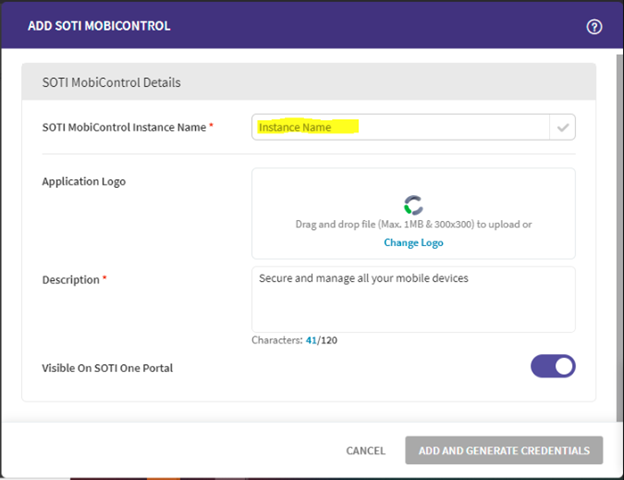Viewport: 624px width, 480px height.
Task: Click into the Description text area
Action: (x=413, y=299)
